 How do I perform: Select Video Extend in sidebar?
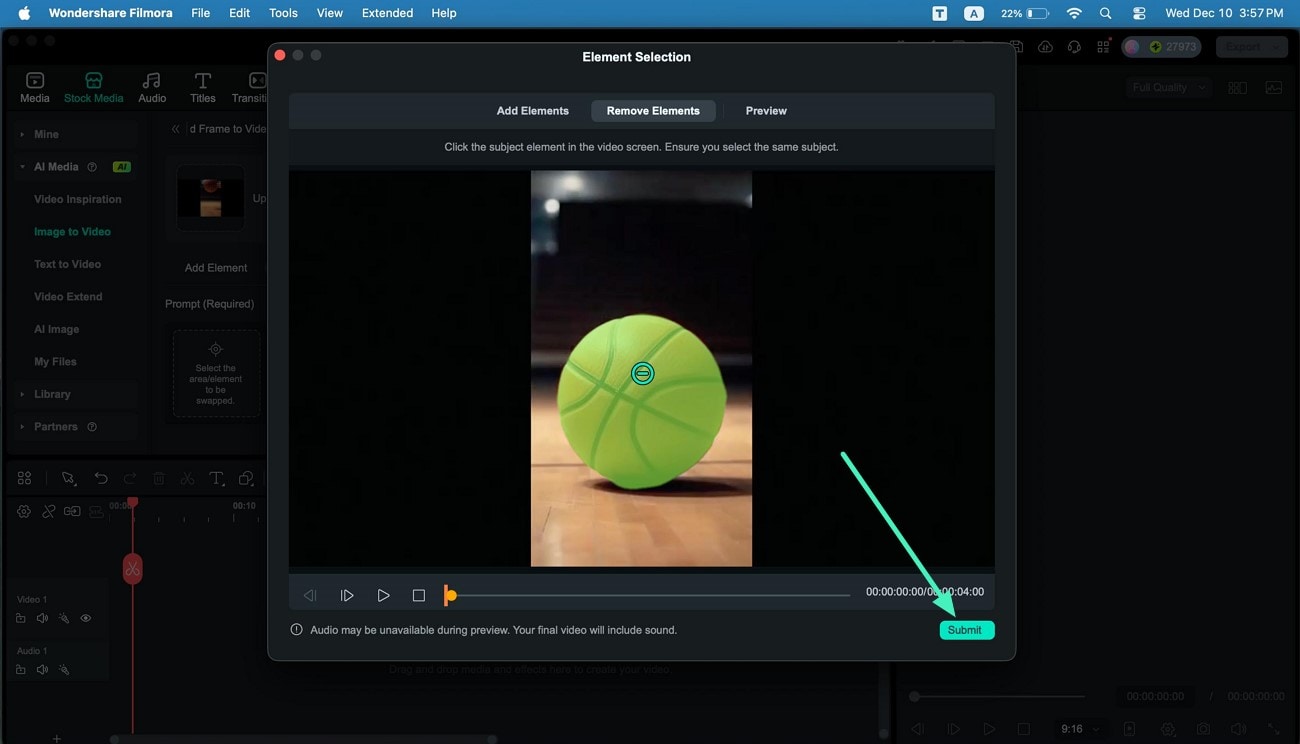[68, 297]
